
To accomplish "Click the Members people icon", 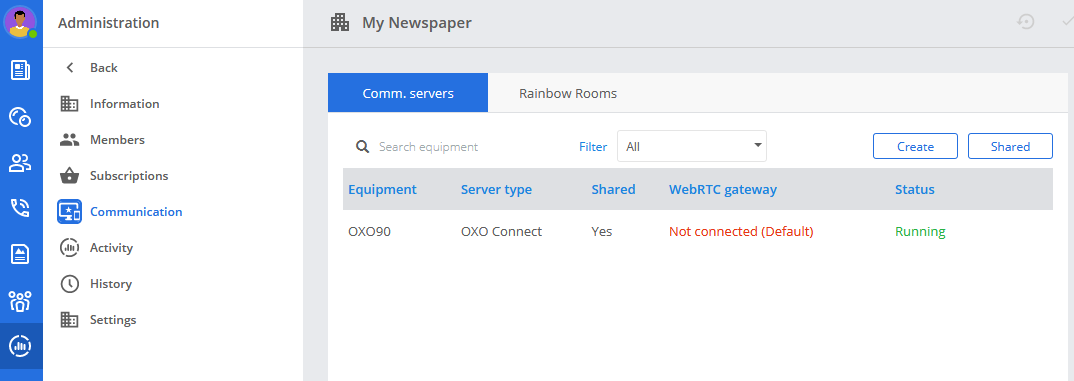I will pyautogui.click(x=69, y=140).
